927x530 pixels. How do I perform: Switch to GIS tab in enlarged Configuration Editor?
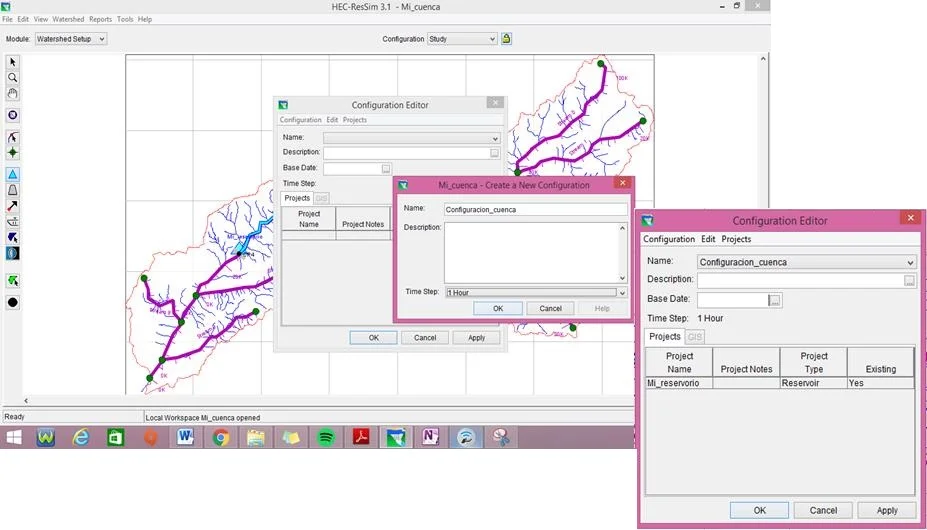pos(695,337)
